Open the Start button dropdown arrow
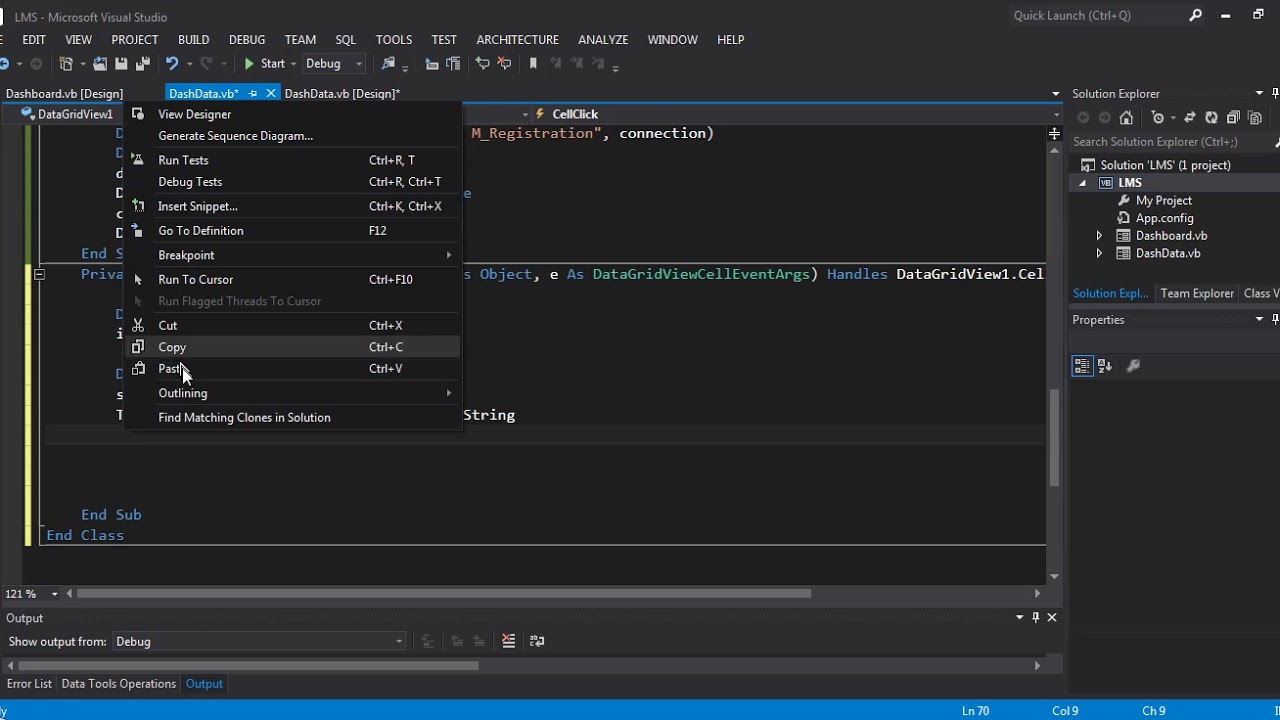The image size is (1280, 720). (295, 64)
